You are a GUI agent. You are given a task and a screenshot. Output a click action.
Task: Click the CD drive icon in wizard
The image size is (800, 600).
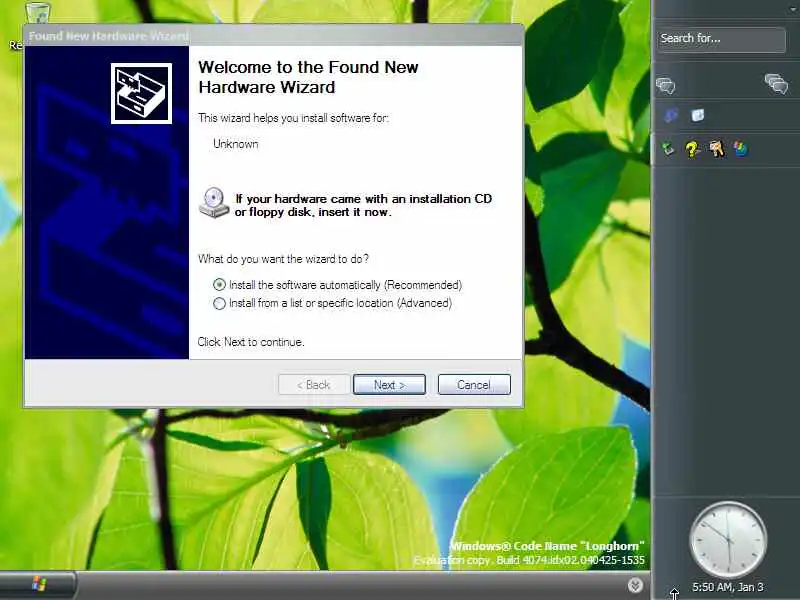pyautogui.click(x=214, y=203)
